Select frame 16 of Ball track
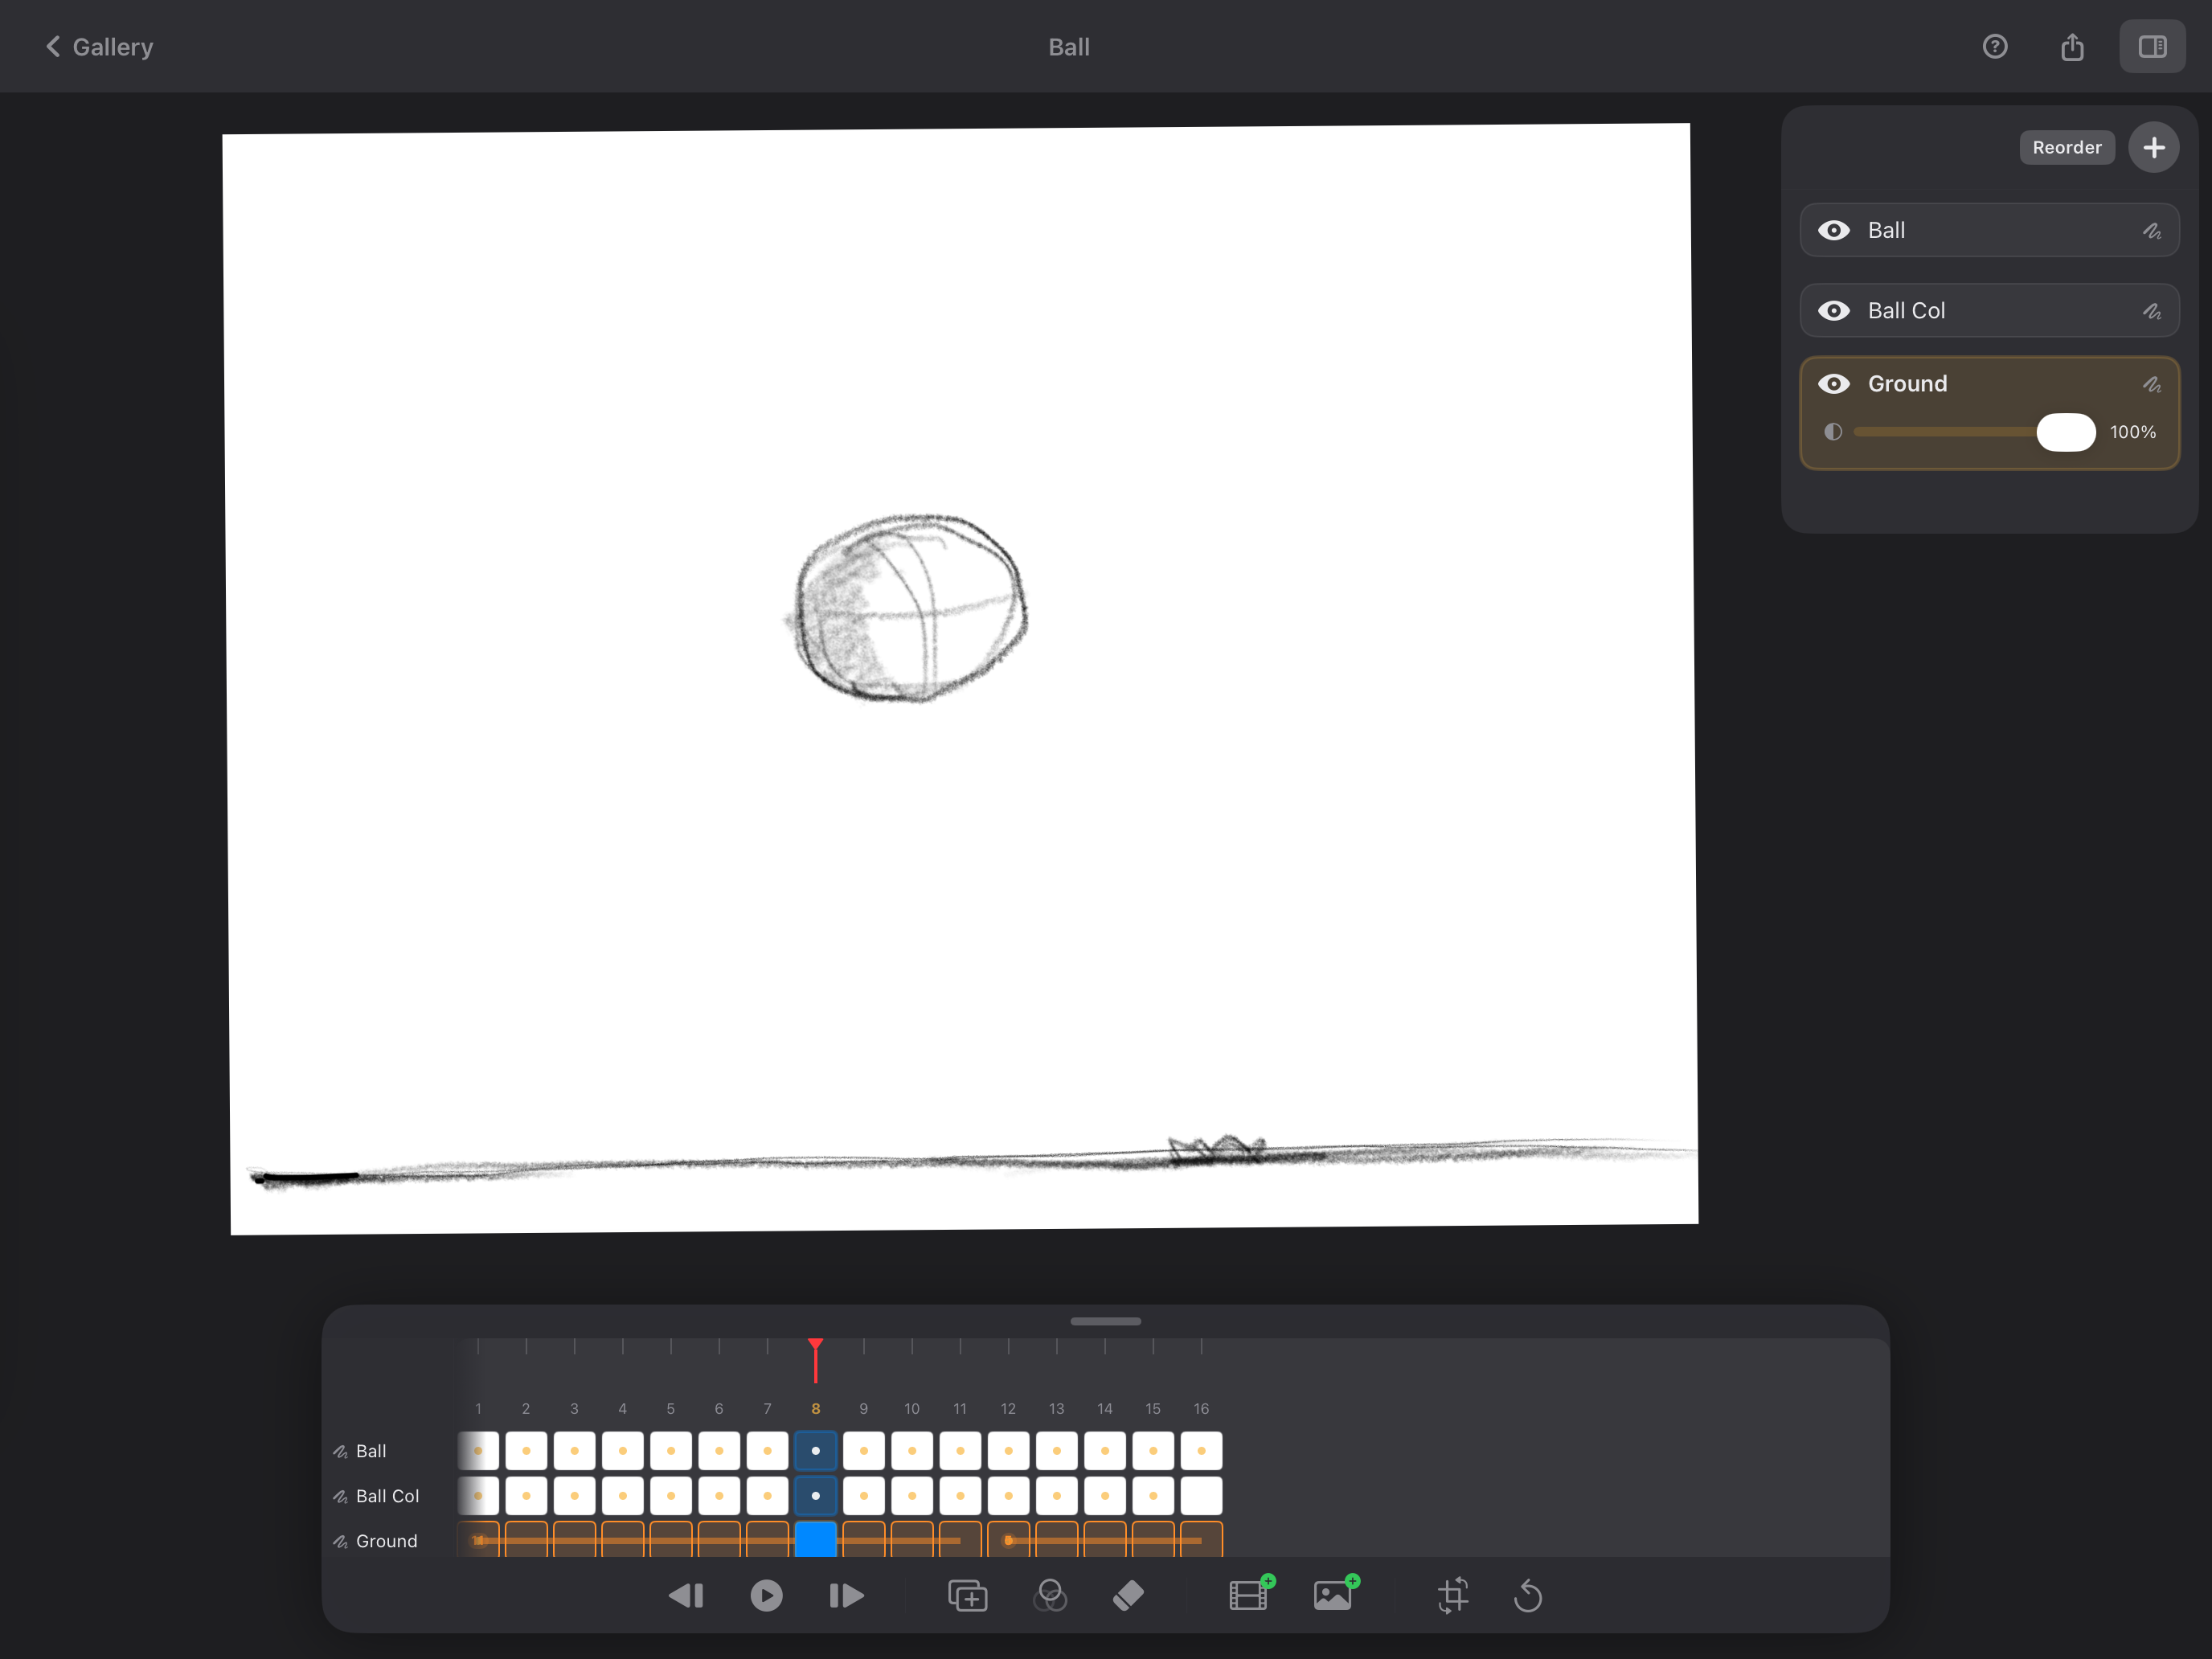 (1201, 1451)
